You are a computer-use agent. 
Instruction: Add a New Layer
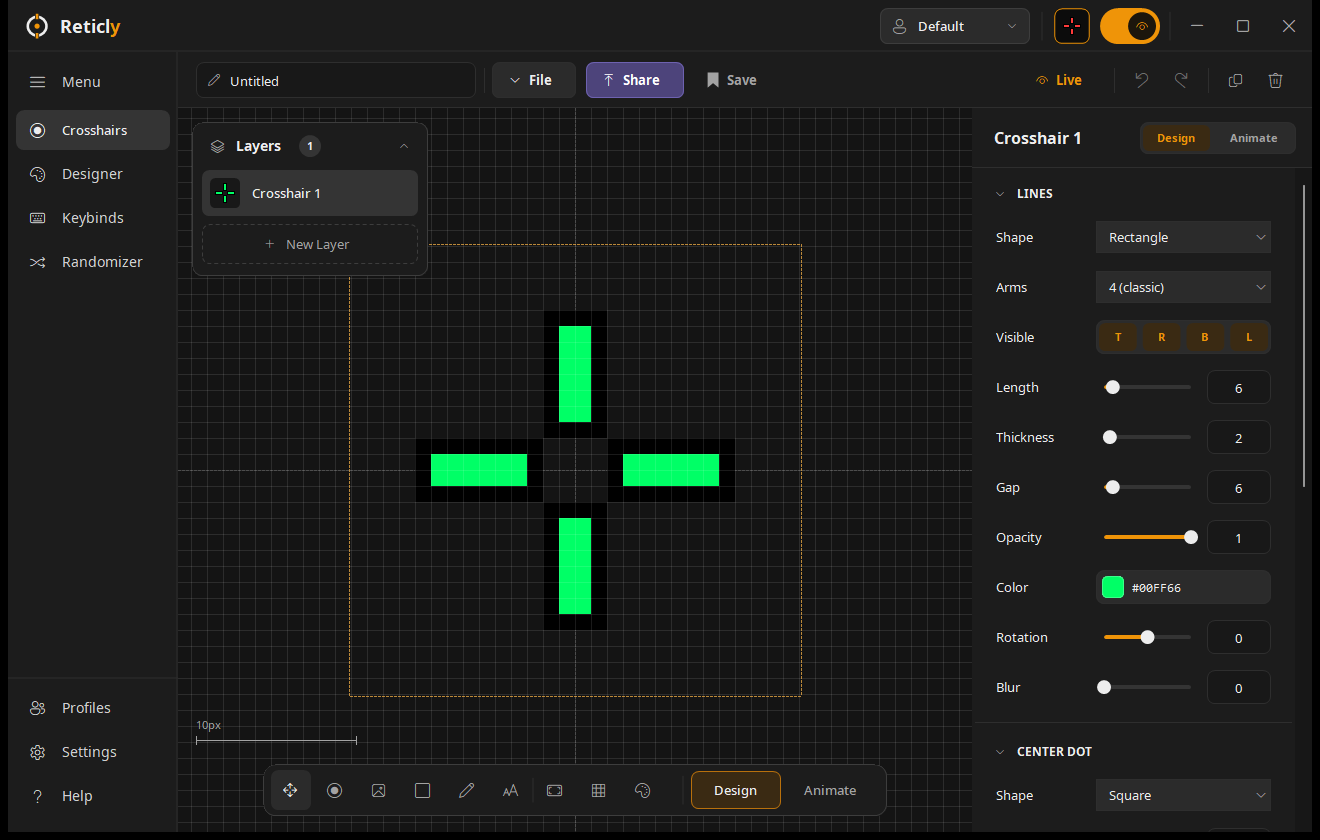310,244
